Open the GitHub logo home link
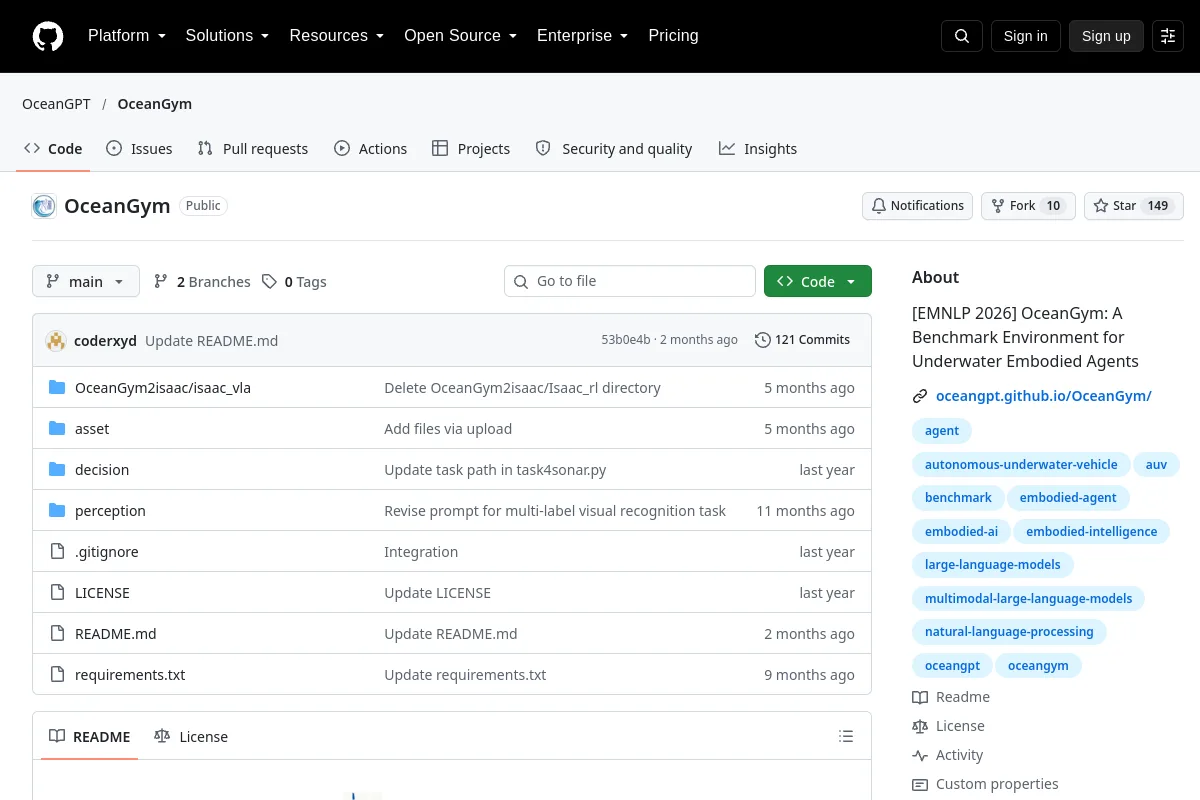 click(48, 36)
